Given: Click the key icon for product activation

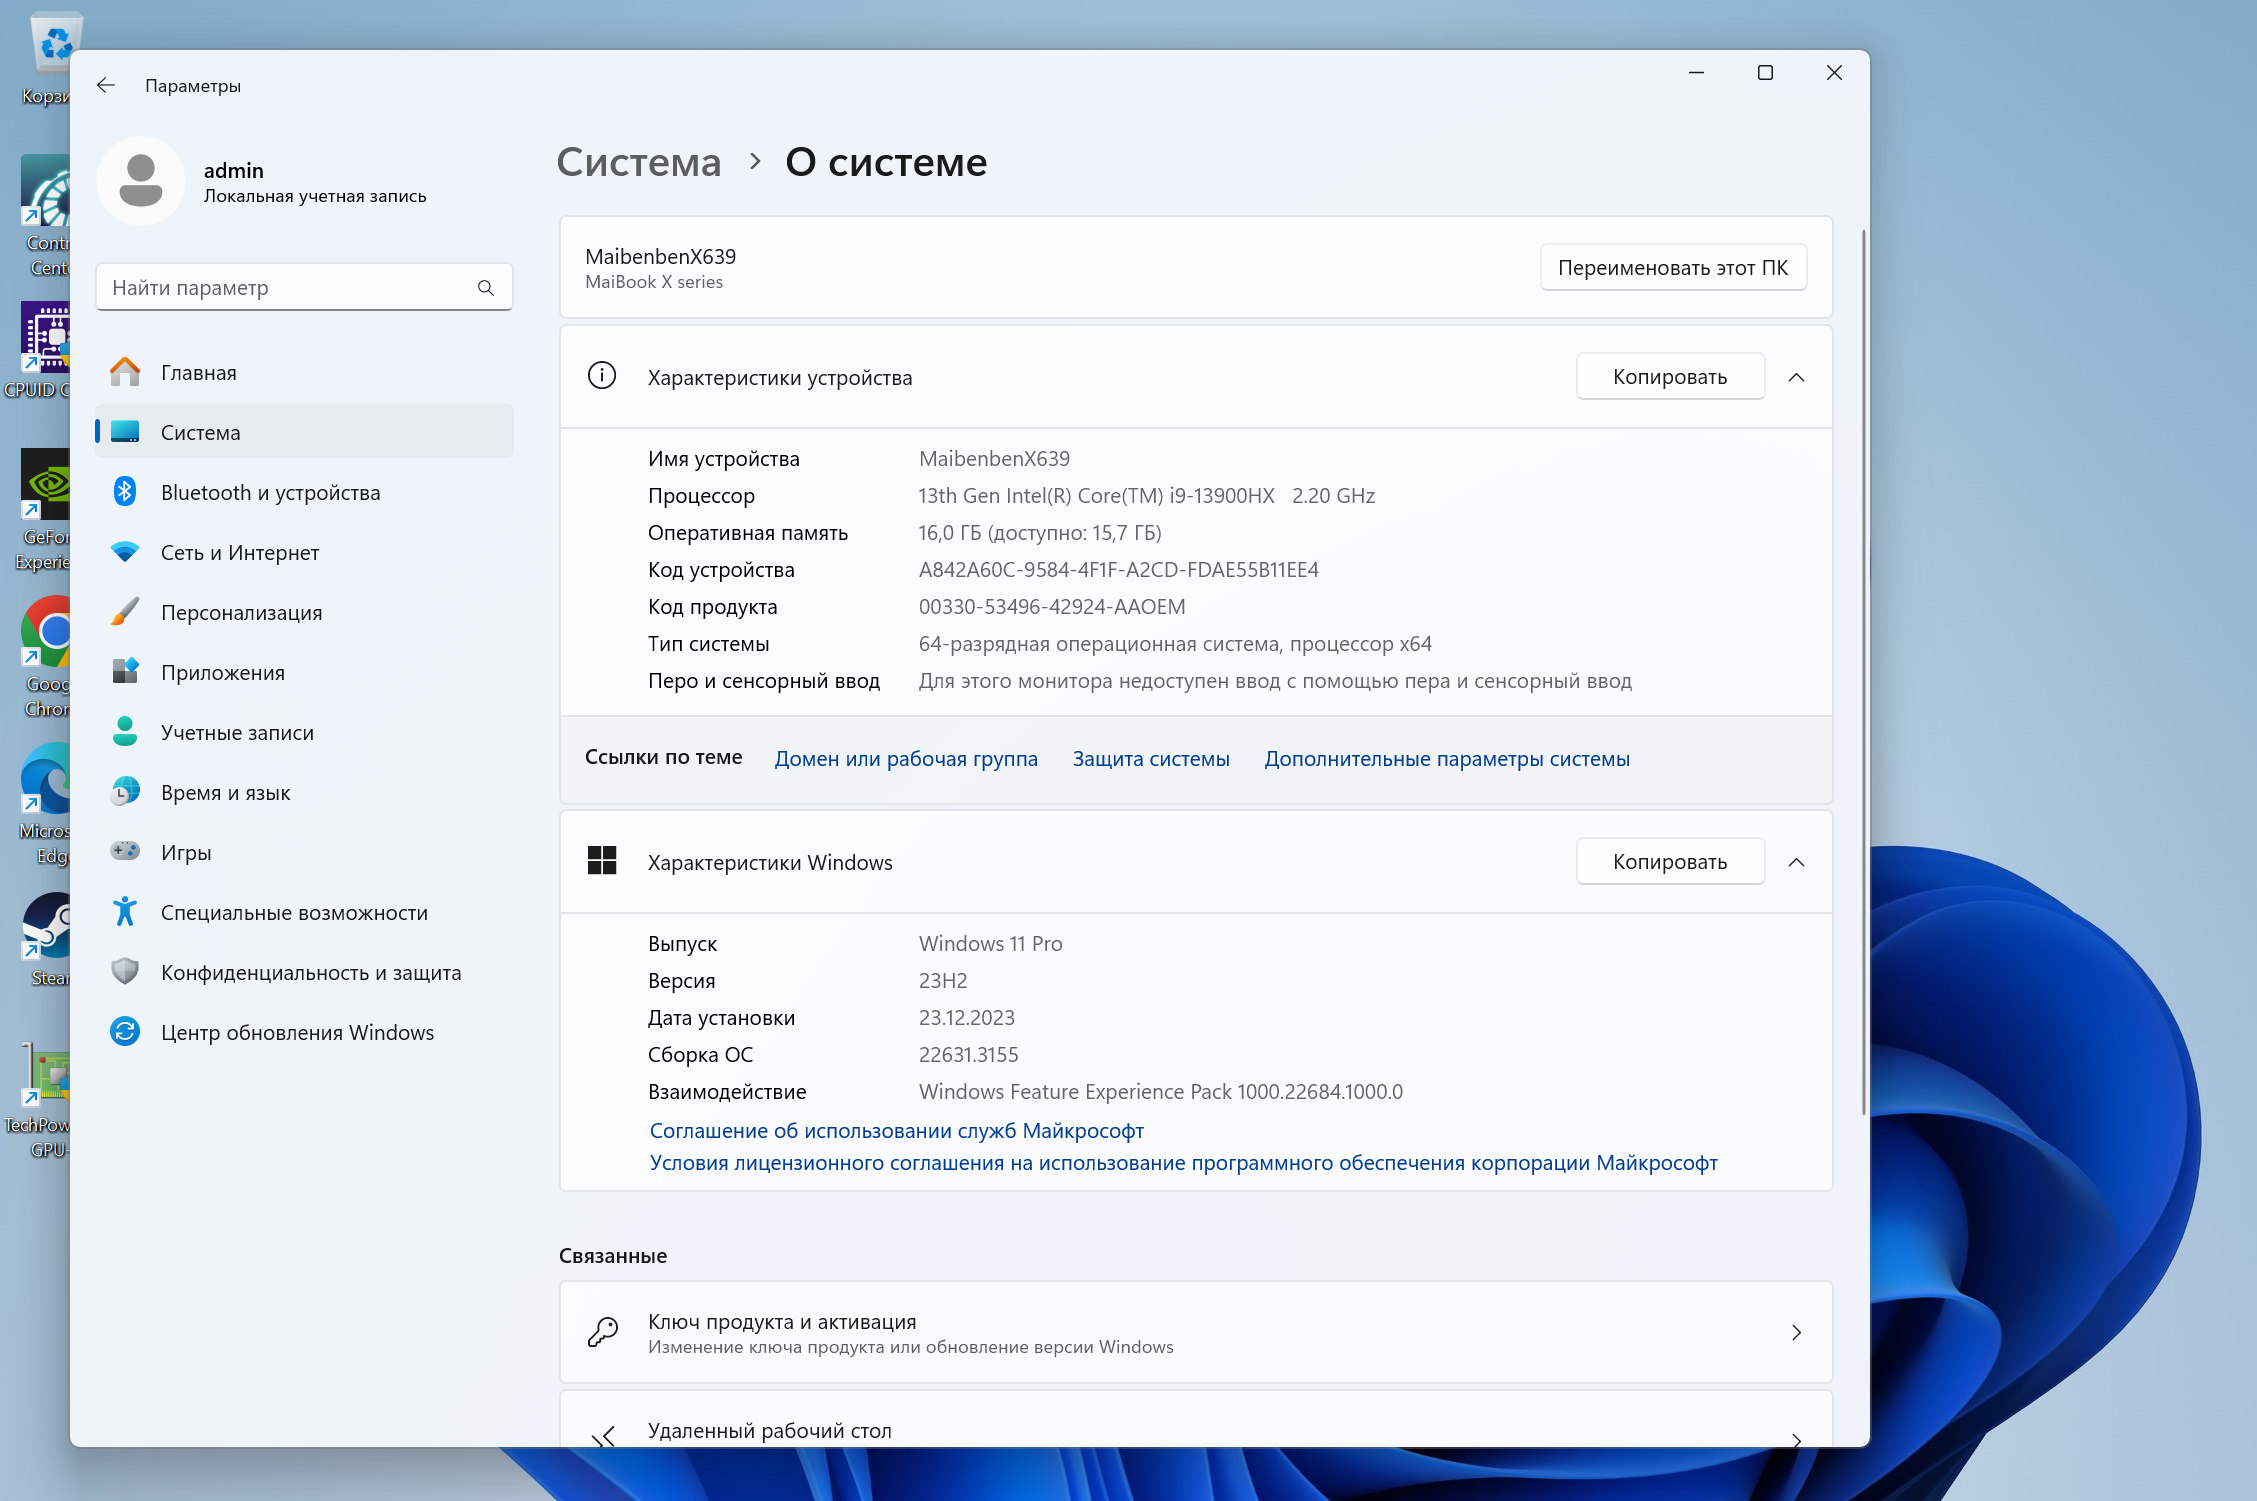Looking at the screenshot, I should (602, 1332).
